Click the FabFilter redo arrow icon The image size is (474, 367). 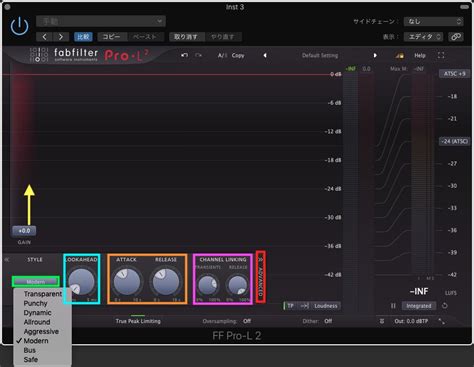[x=199, y=55]
